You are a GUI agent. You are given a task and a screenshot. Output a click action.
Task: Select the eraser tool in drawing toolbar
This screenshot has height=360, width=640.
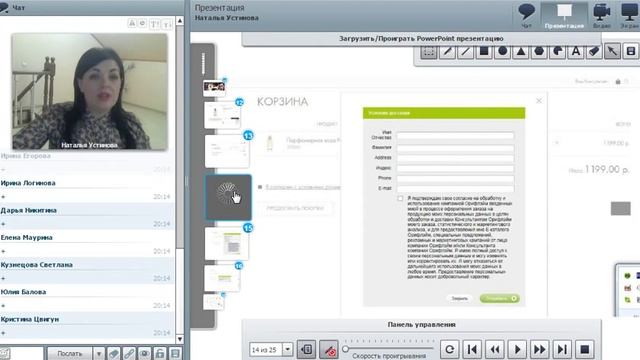click(x=594, y=52)
